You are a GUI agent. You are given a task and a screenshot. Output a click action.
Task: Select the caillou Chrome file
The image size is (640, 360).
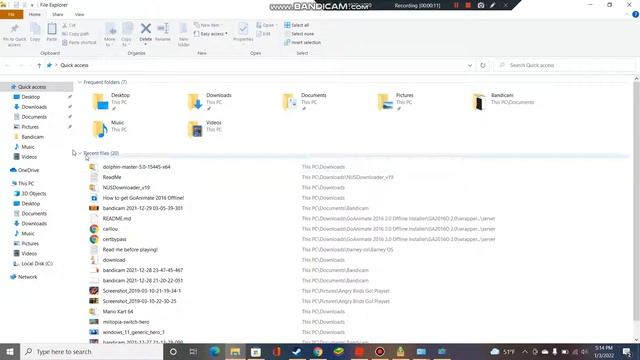click(110, 229)
